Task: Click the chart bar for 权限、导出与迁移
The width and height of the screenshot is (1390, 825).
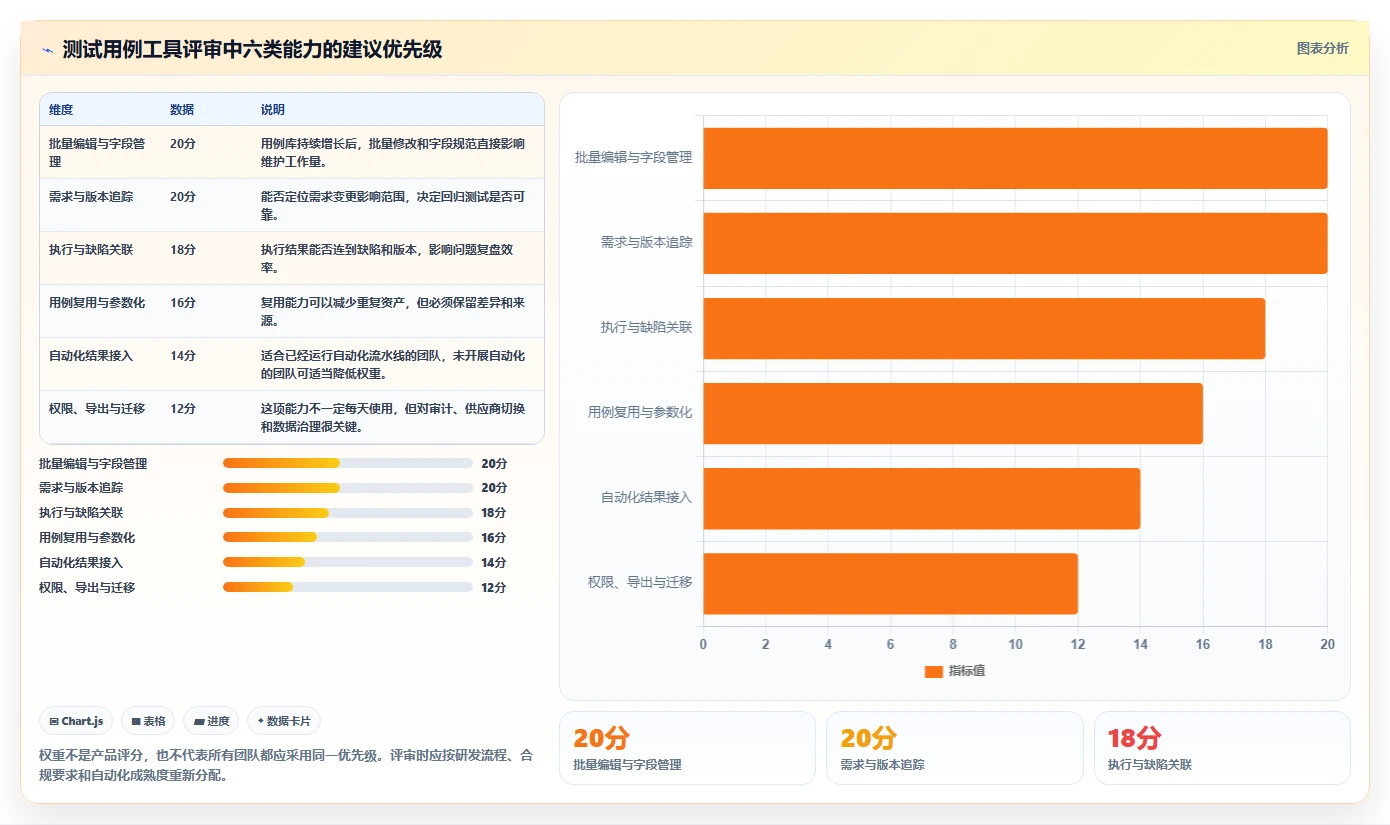Action: click(x=890, y=583)
